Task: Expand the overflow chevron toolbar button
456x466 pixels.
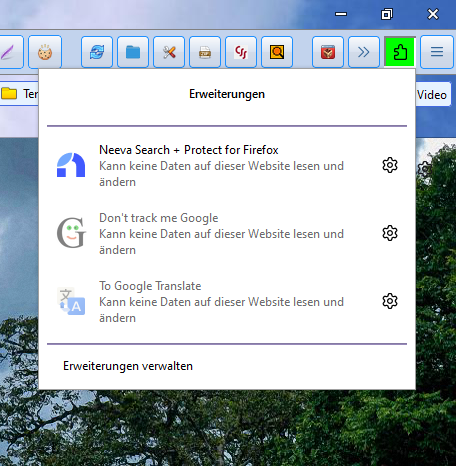Action: [364, 52]
